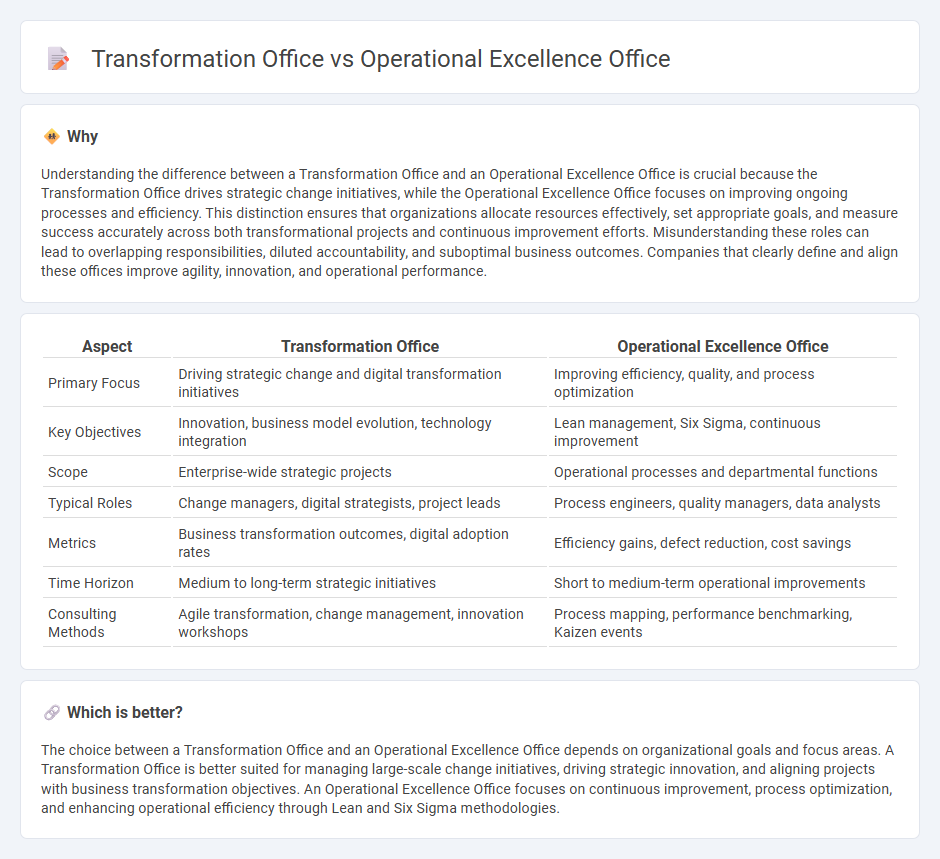Viewport: 940px width, 859px height.
Task: Select the Which is better? heading
Action: [x=125, y=712]
